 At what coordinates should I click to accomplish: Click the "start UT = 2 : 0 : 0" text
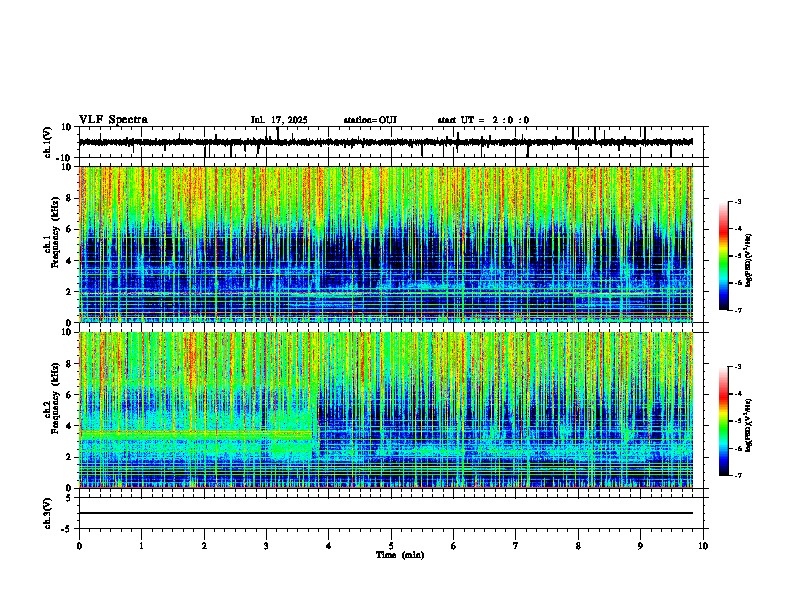483,120
